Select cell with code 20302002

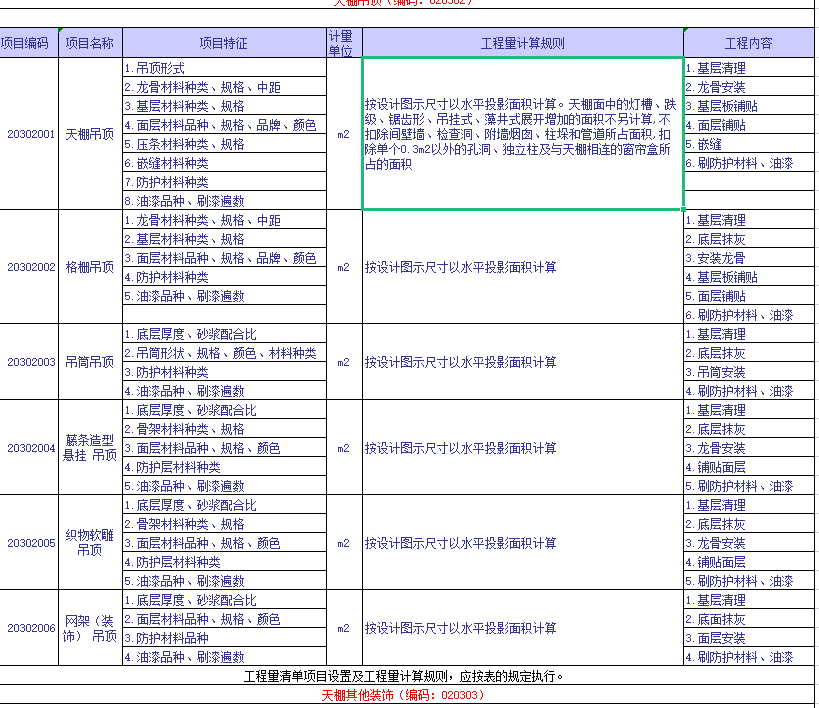29,267
